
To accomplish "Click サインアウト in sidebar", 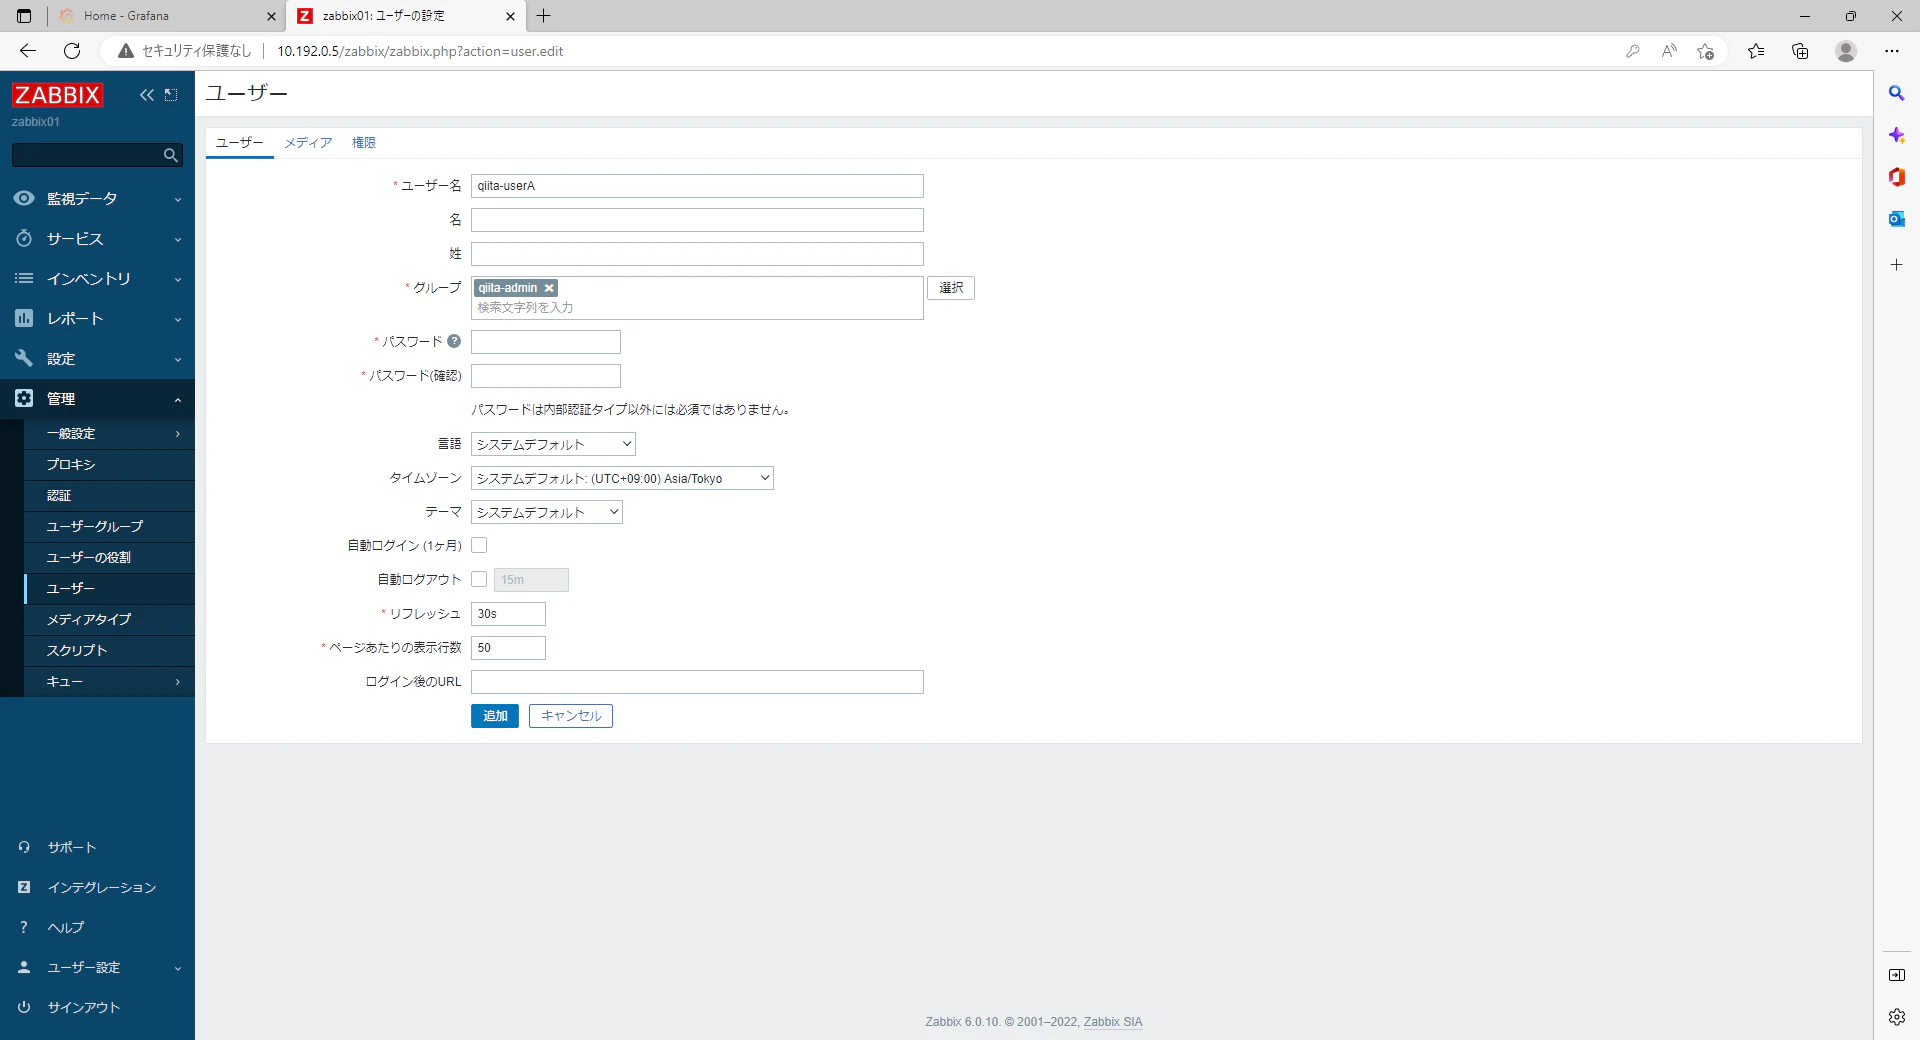I will point(97,1007).
